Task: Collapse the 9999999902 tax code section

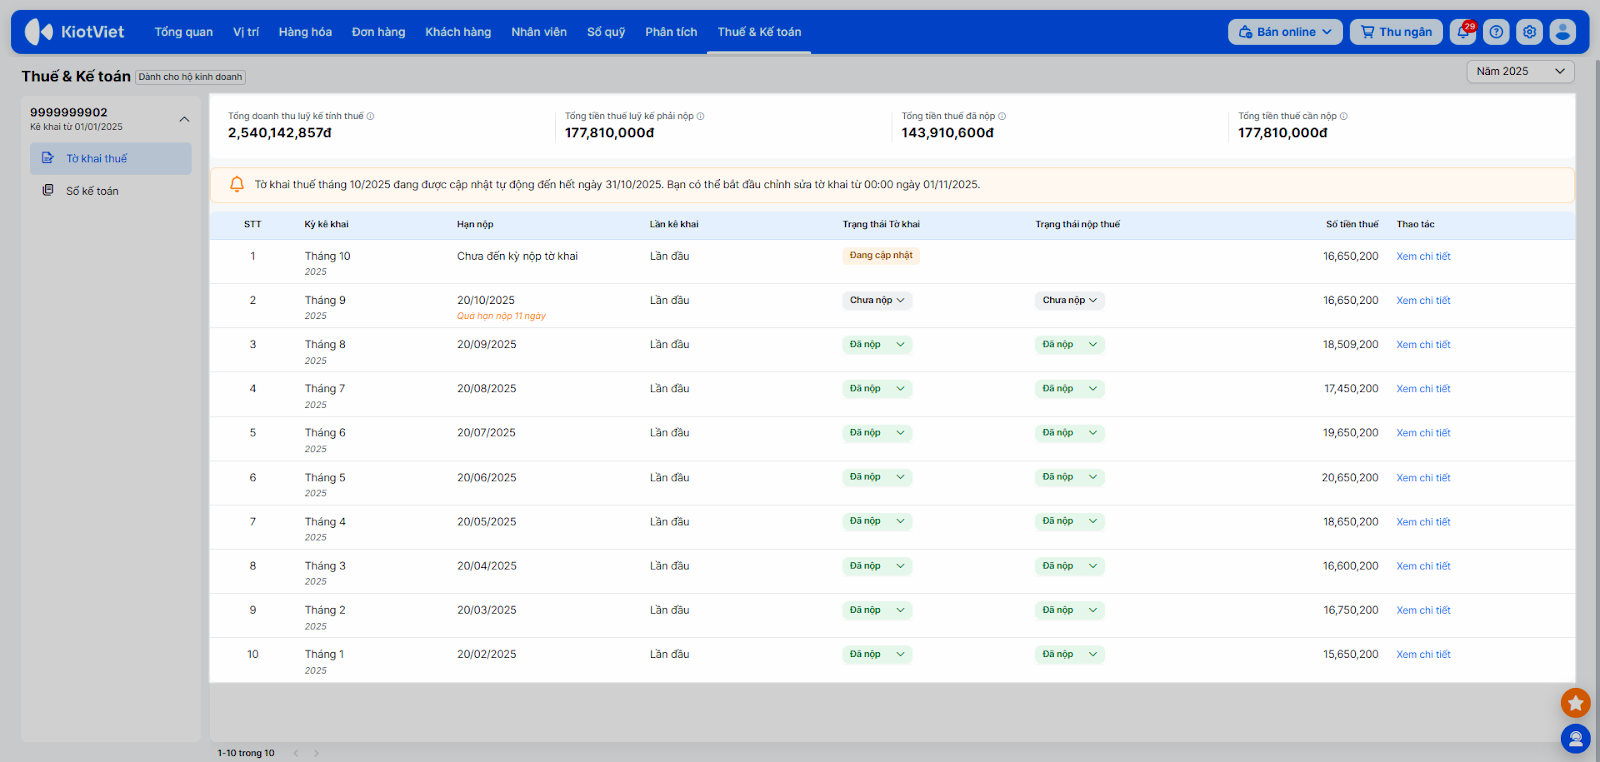Action: [x=184, y=119]
